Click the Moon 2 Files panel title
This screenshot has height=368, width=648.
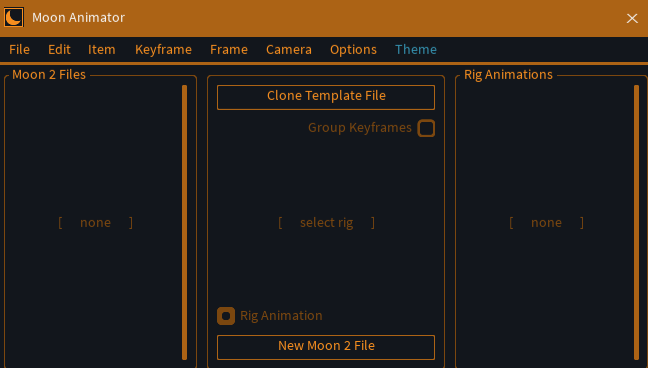[49, 74]
